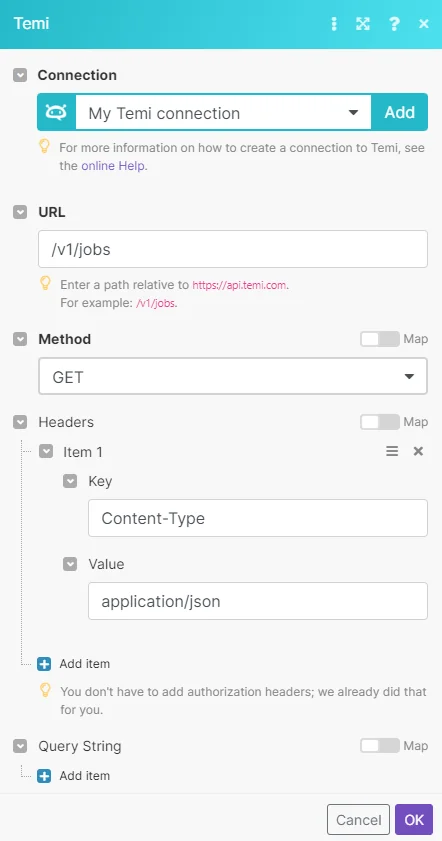This screenshot has width=442, height=841.
Task: Click into the URL field with /v1/jobs
Action: (x=233, y=249)
